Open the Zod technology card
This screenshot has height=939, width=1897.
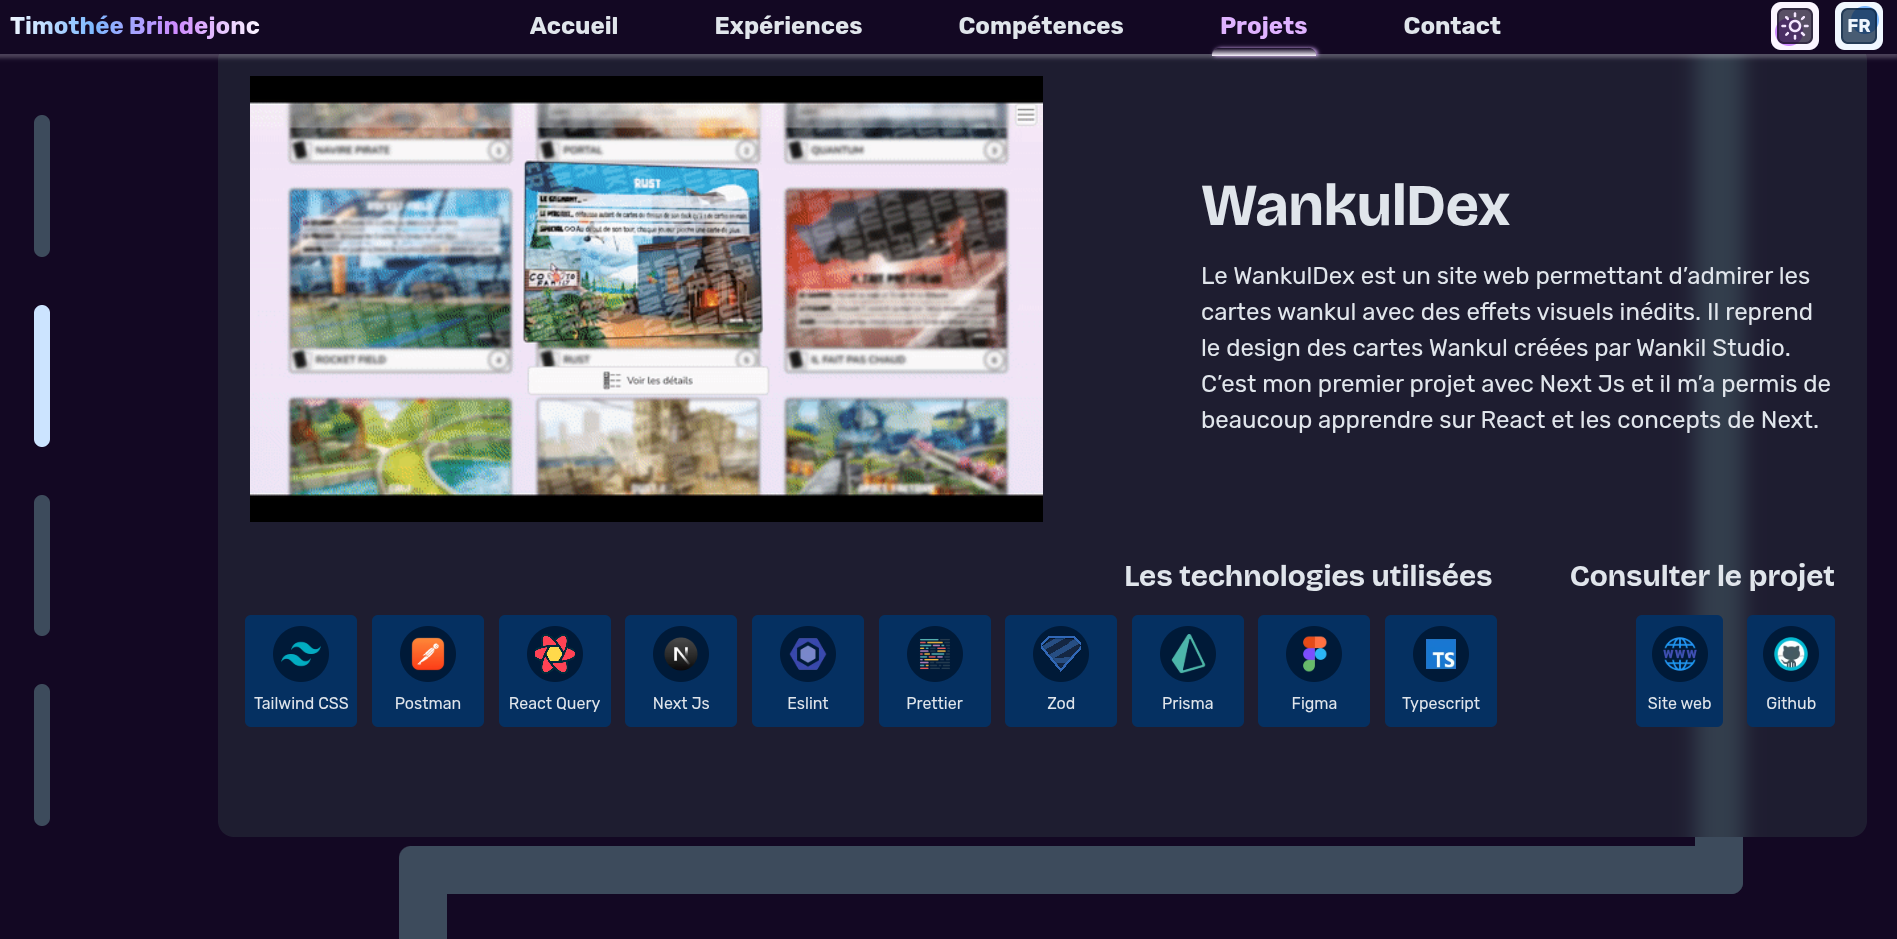pyautogui.click(x=1061, y=670)
